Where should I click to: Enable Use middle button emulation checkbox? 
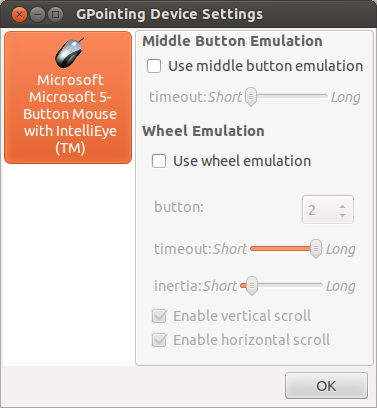tap(154, 66)
